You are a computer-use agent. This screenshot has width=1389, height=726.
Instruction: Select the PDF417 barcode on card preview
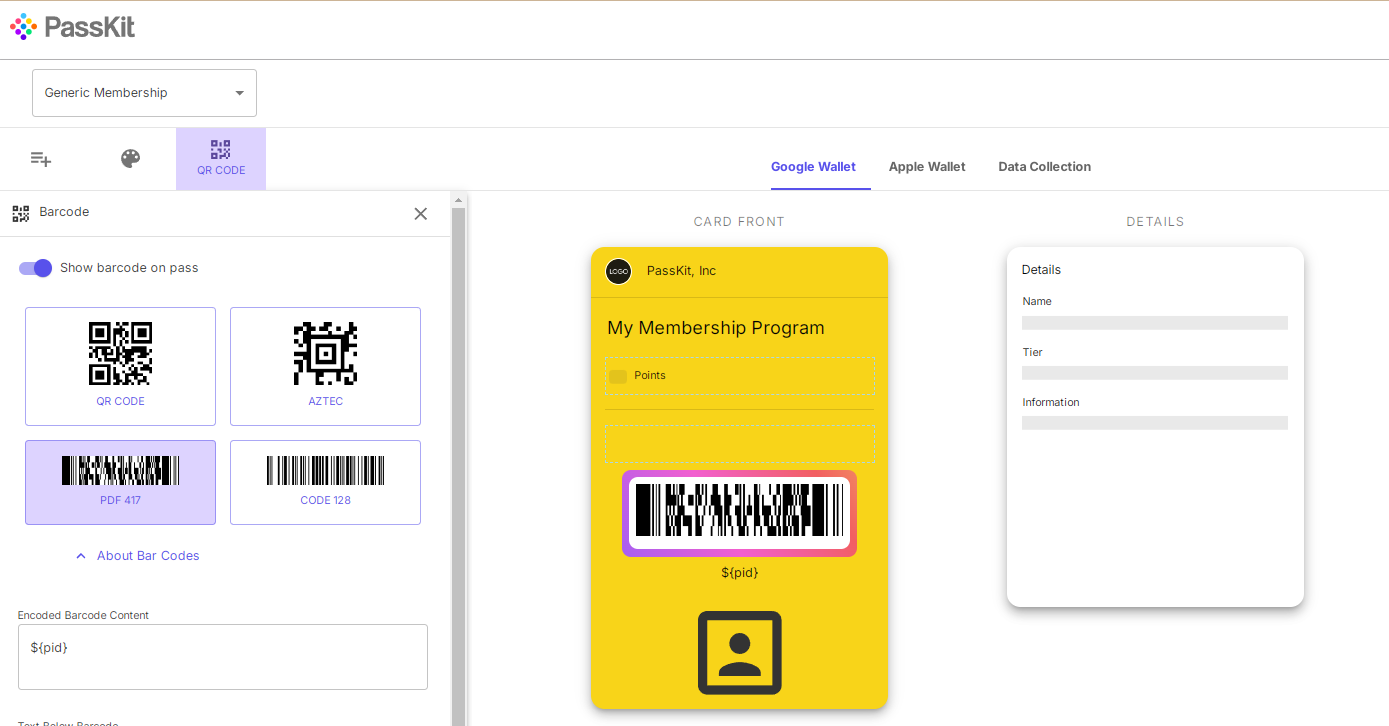pos(740,513)
